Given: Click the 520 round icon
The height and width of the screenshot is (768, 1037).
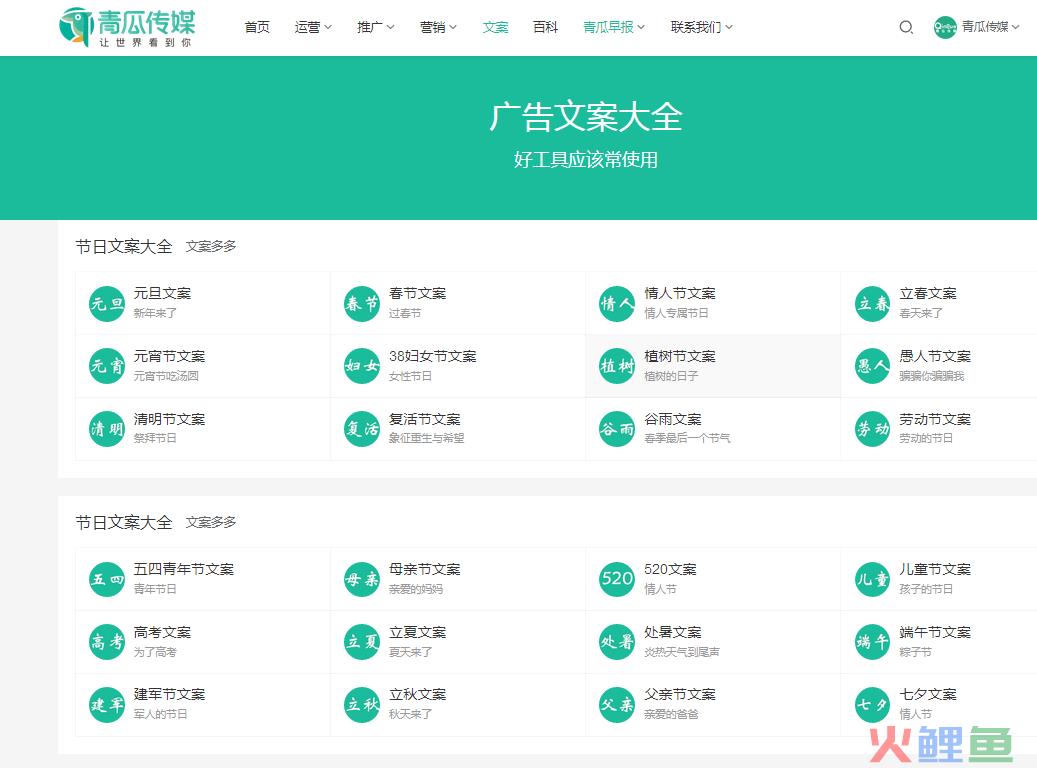Looking at the screenshot, I should click(x=617, y=579).
